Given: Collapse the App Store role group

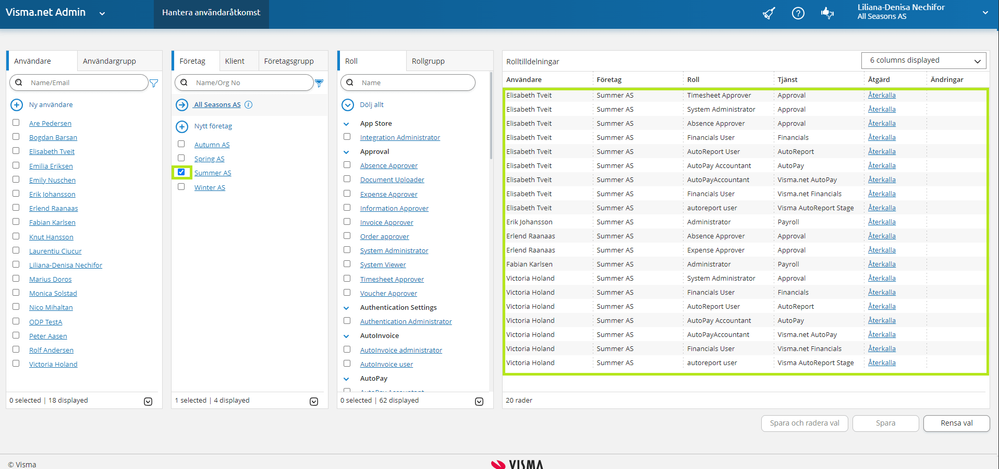Looking at the screenshot, I should 347,124.
